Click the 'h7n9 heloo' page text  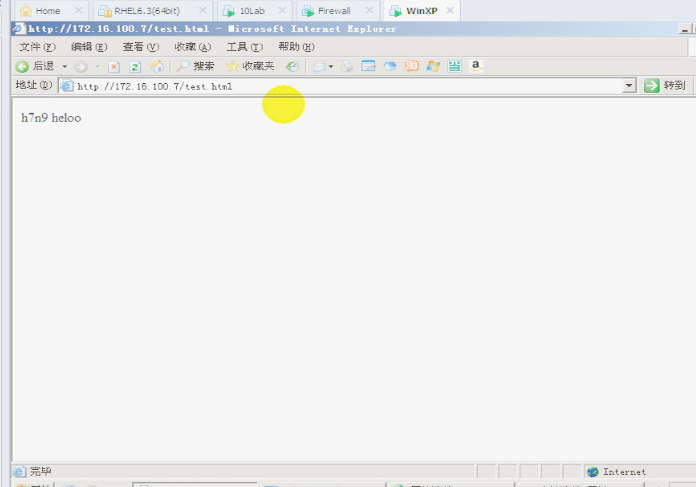pos(51,118)
